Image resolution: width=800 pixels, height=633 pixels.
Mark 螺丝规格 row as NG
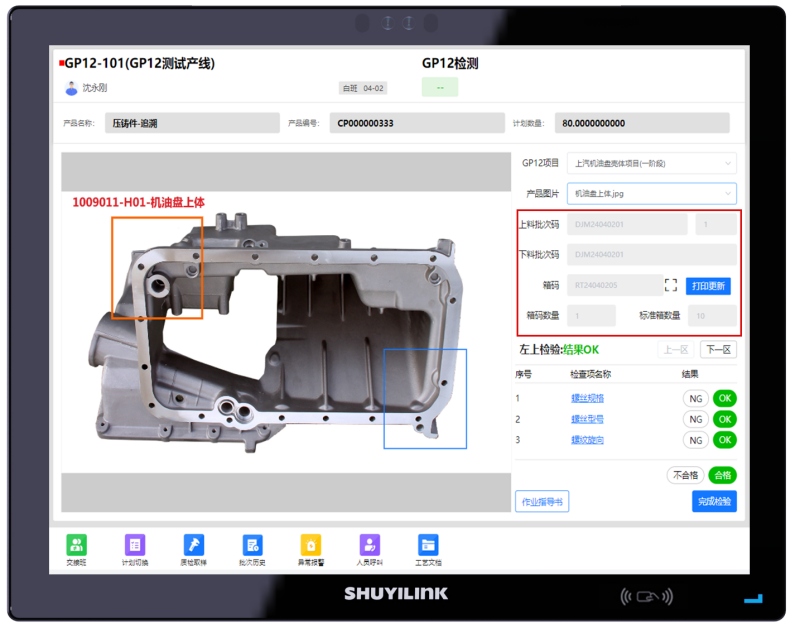[x=695, y=398]
